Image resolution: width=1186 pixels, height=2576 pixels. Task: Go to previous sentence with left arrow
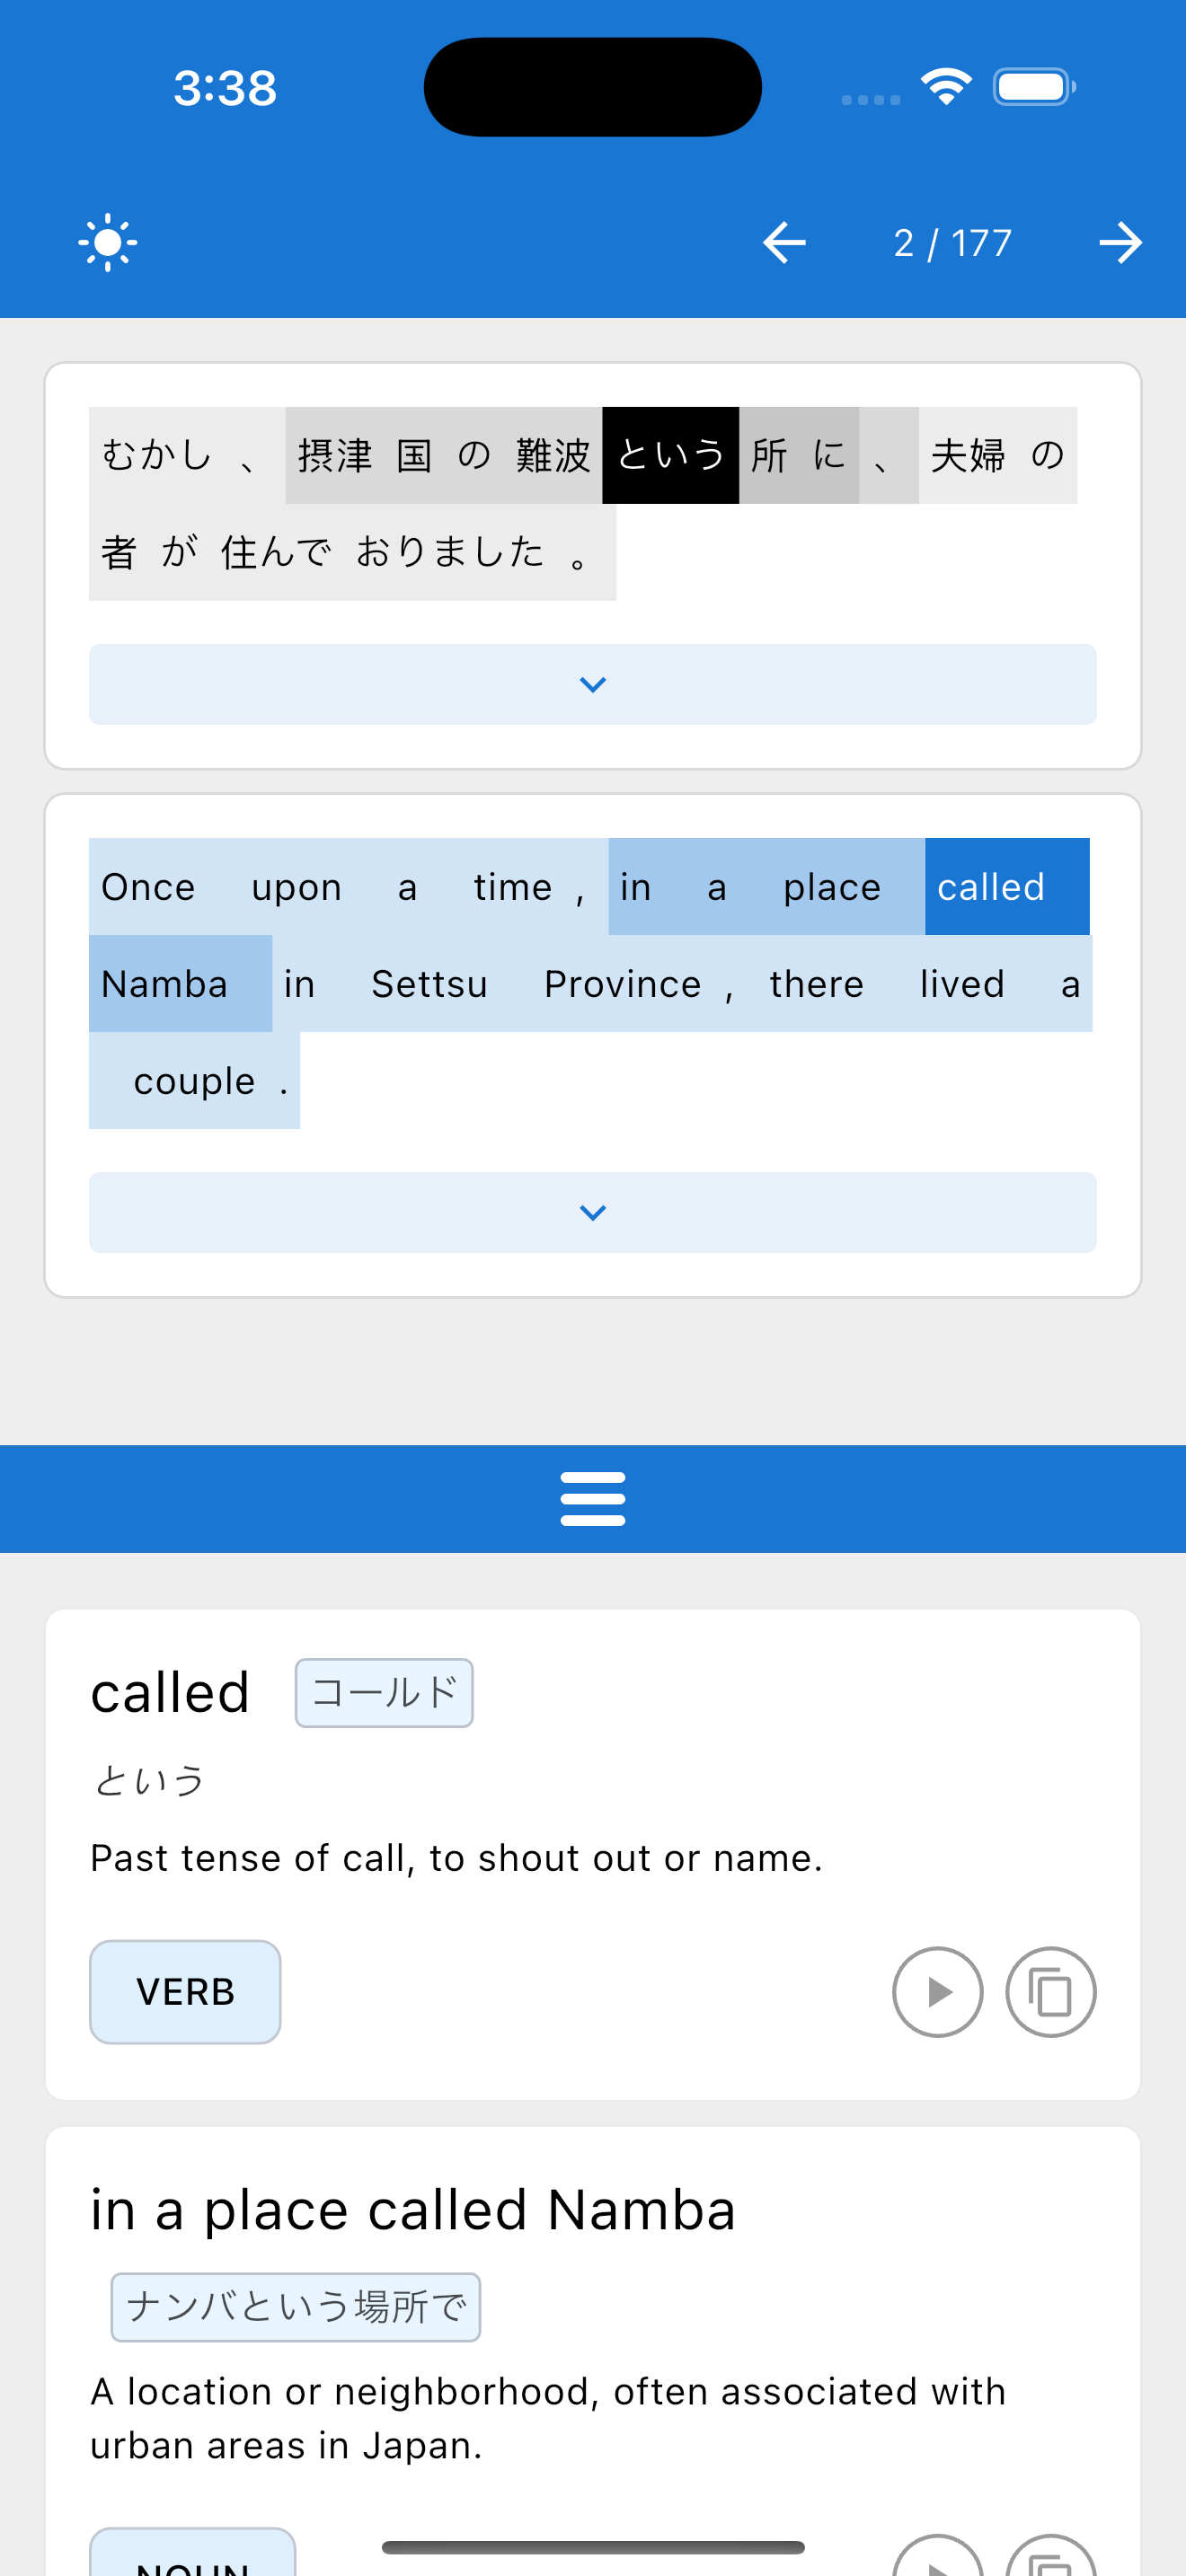click(784, 243)
